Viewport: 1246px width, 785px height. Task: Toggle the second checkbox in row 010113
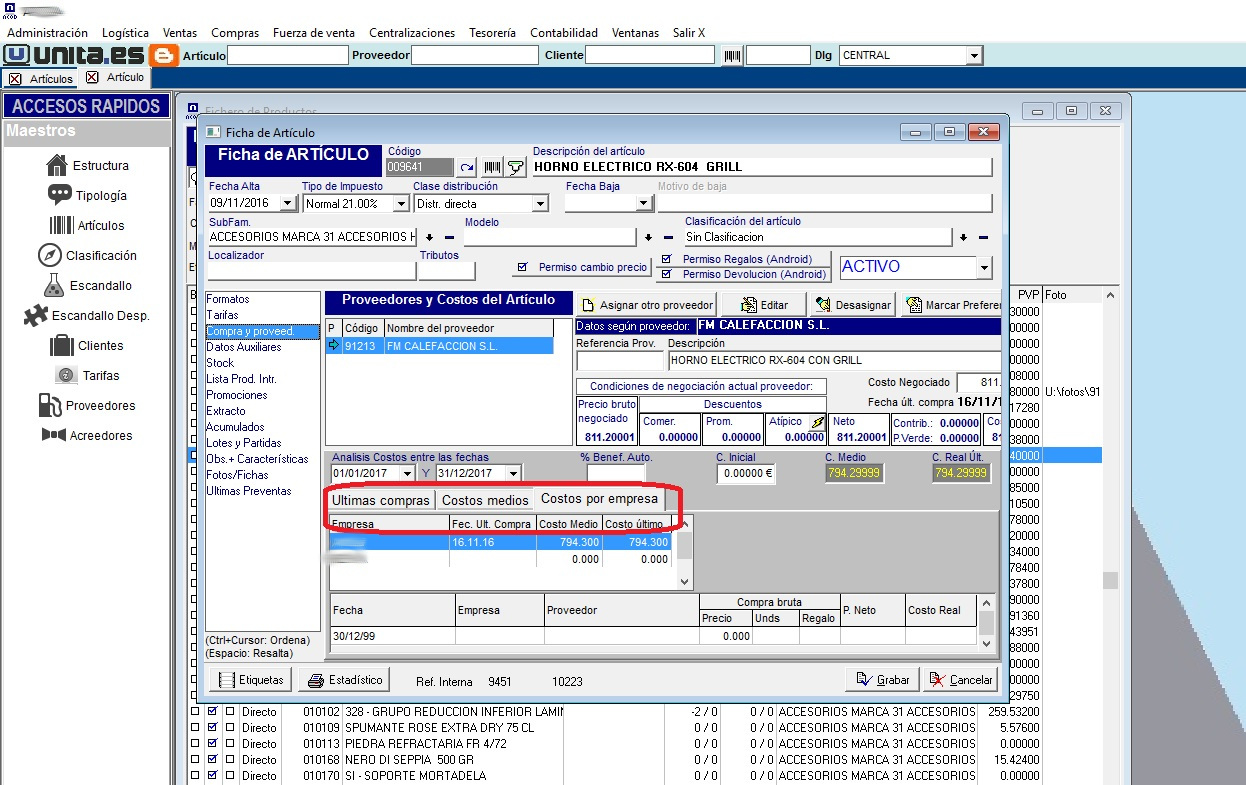(212, 744)
